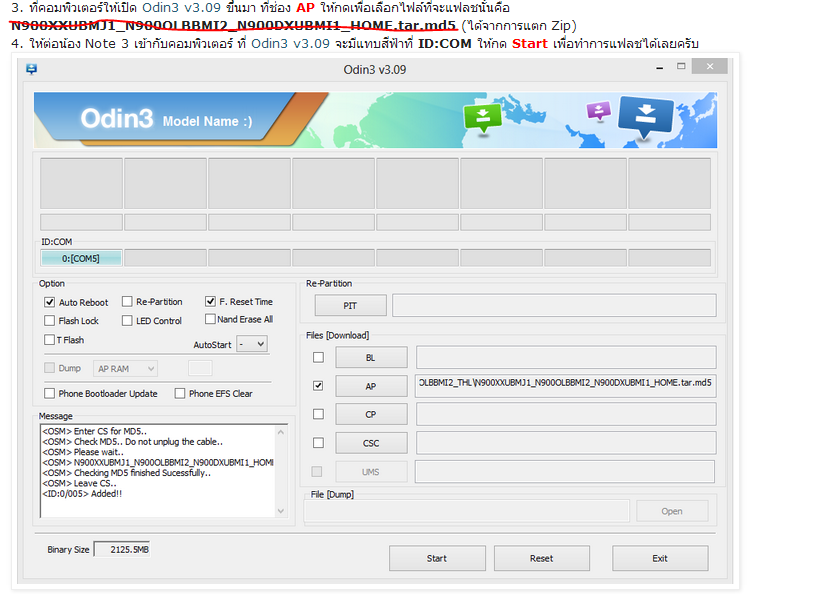Image resolution: width=813 pixels, height=594 pixels.
Task: Click '<OSM> Enter CS for MD5..' log line
Action: pos(94,431)
